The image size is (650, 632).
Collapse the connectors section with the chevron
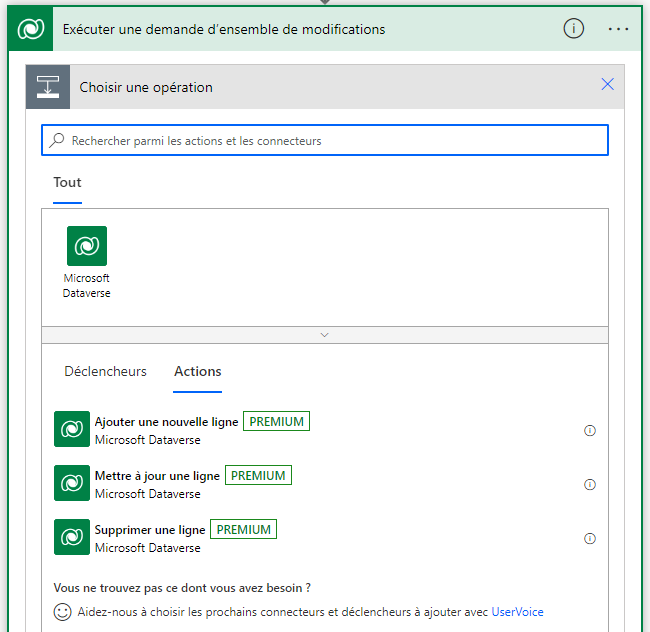(325, 335)
